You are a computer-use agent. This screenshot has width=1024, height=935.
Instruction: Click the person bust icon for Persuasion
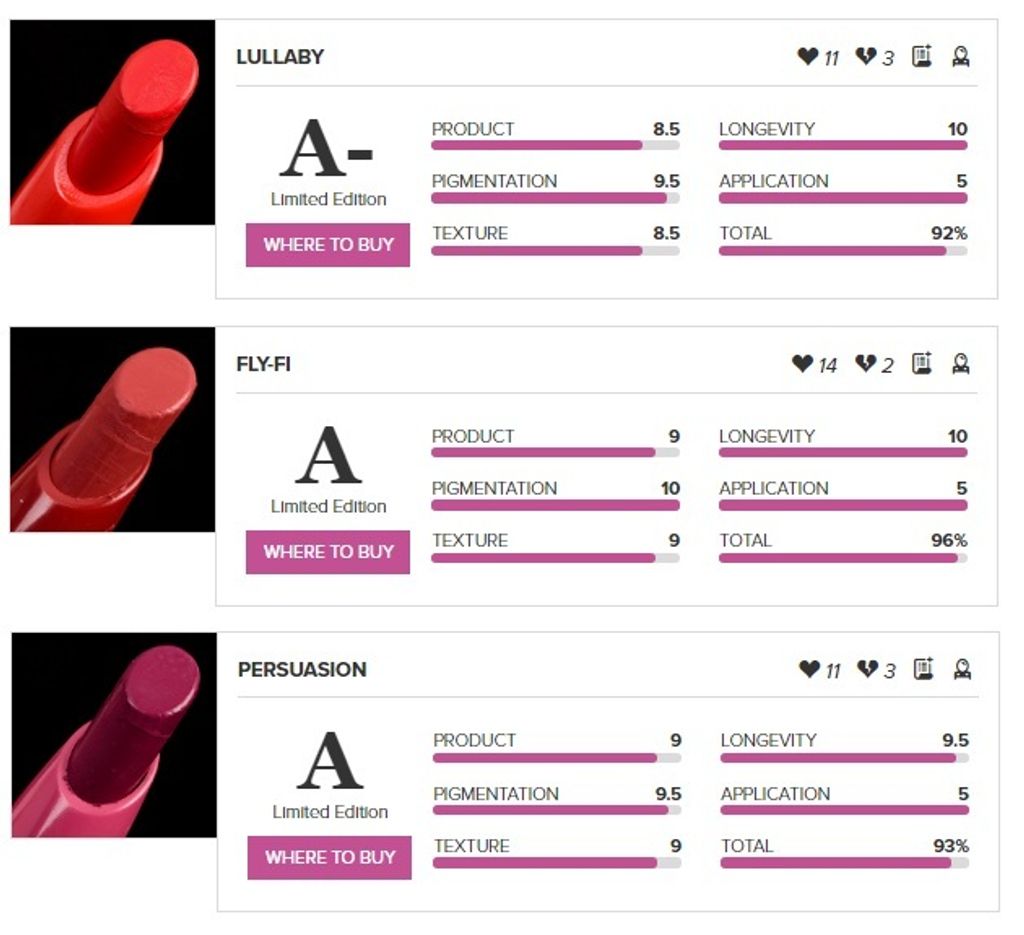point(962,669)
